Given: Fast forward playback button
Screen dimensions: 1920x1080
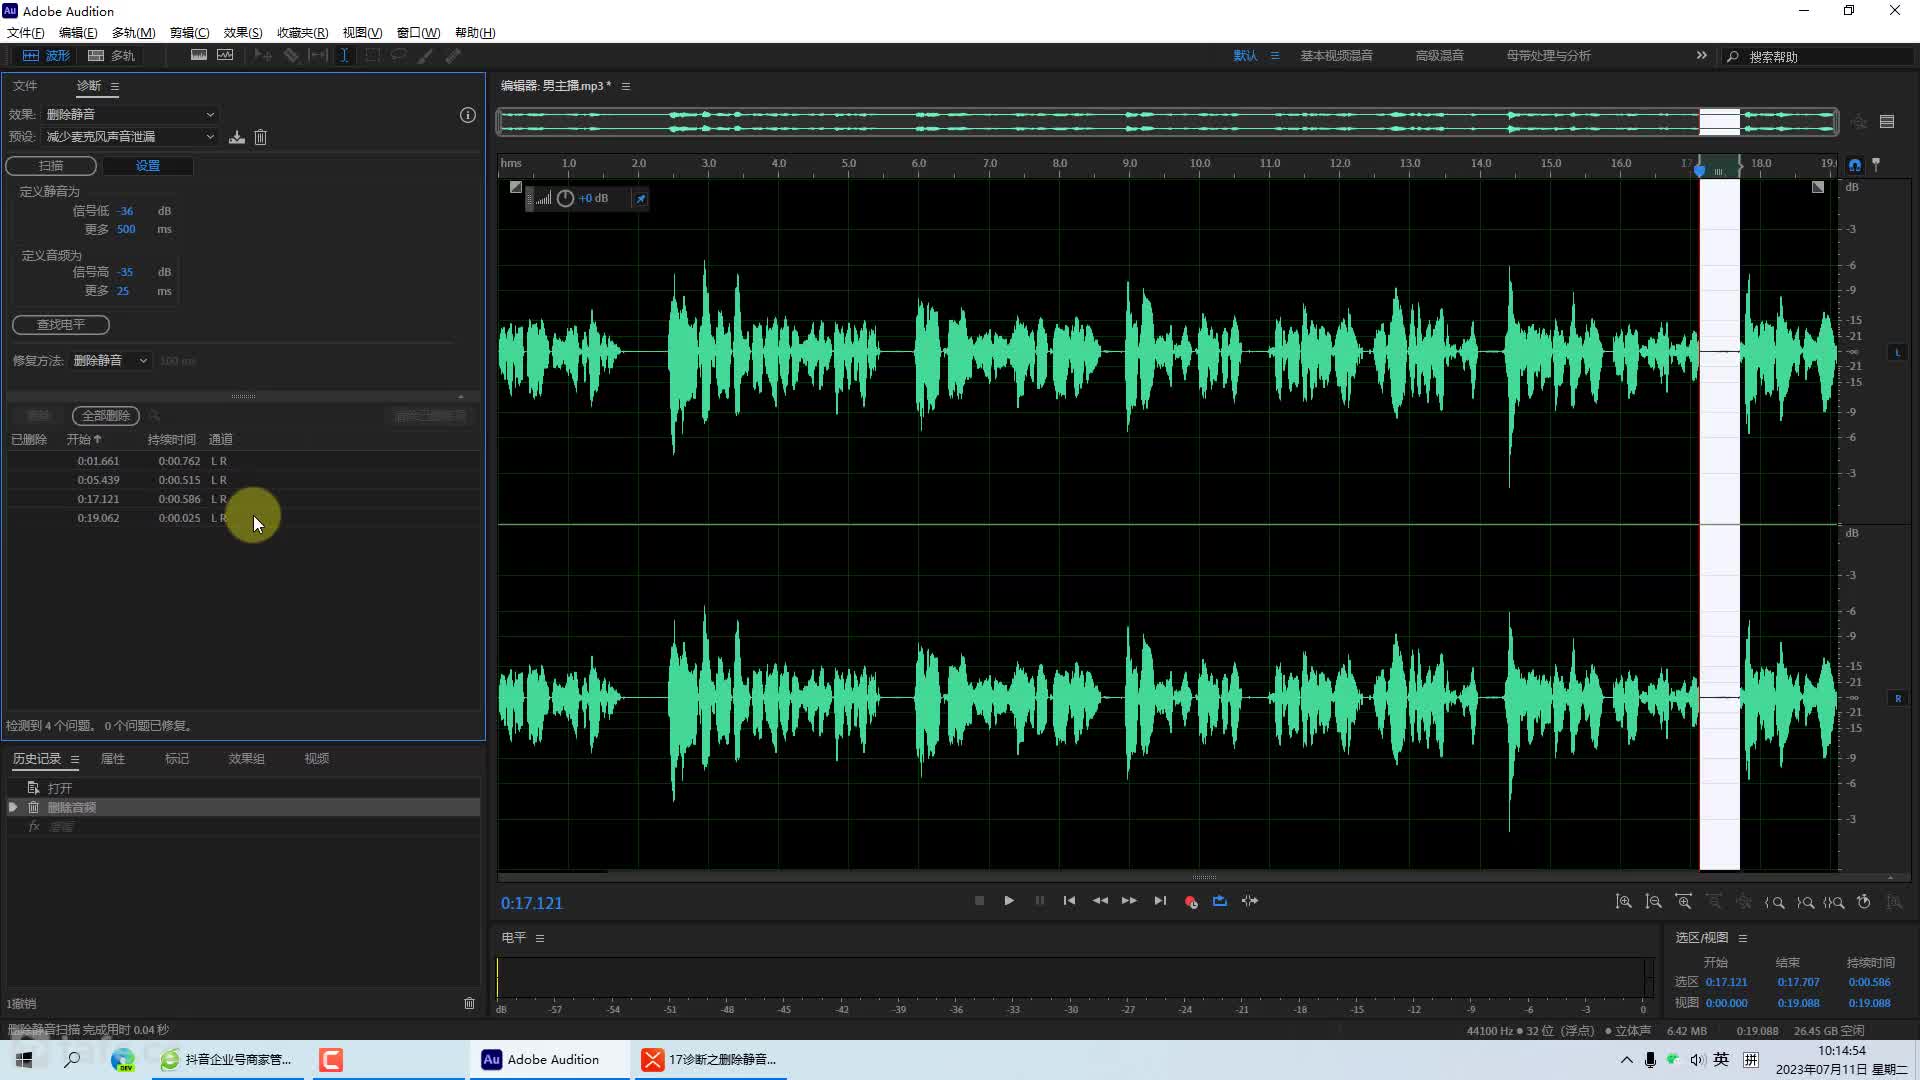Looking at the screenshot, I should click(1129, 901).
